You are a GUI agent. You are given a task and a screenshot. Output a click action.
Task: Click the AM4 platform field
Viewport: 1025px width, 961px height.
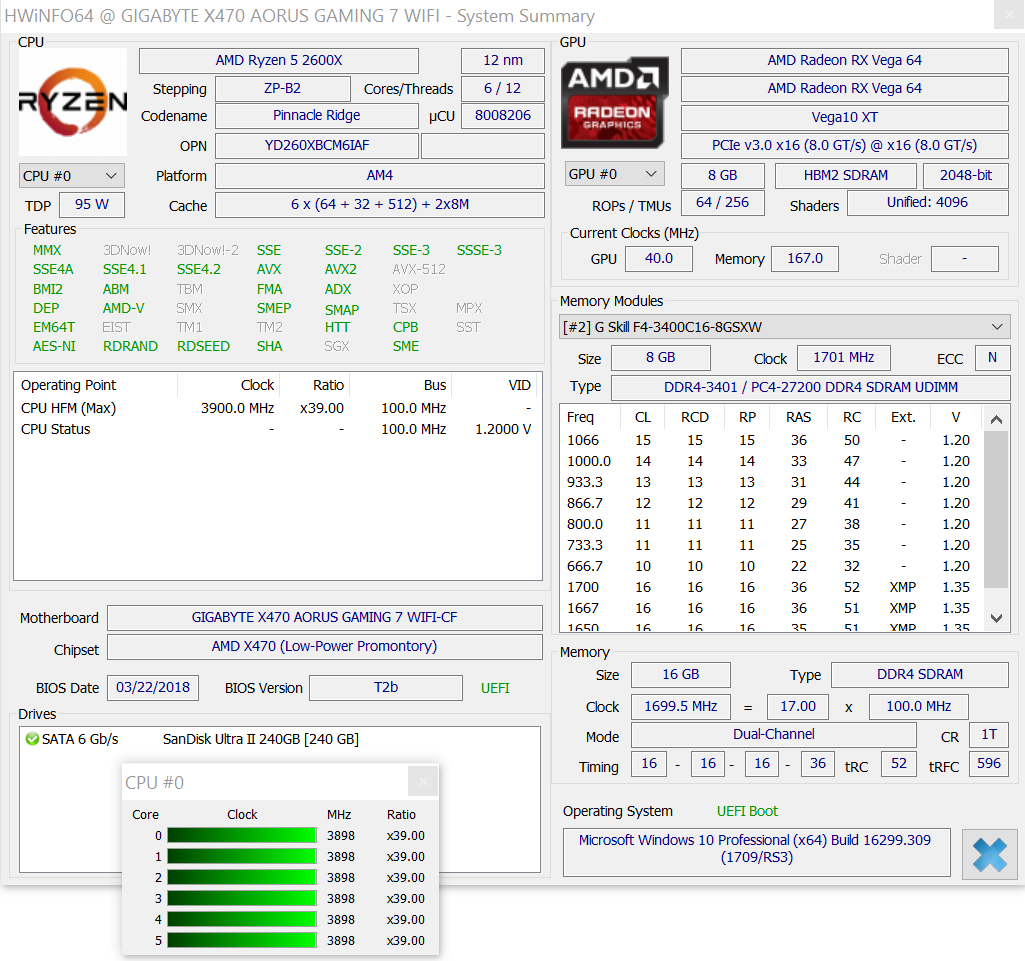(x=380, y=176)
